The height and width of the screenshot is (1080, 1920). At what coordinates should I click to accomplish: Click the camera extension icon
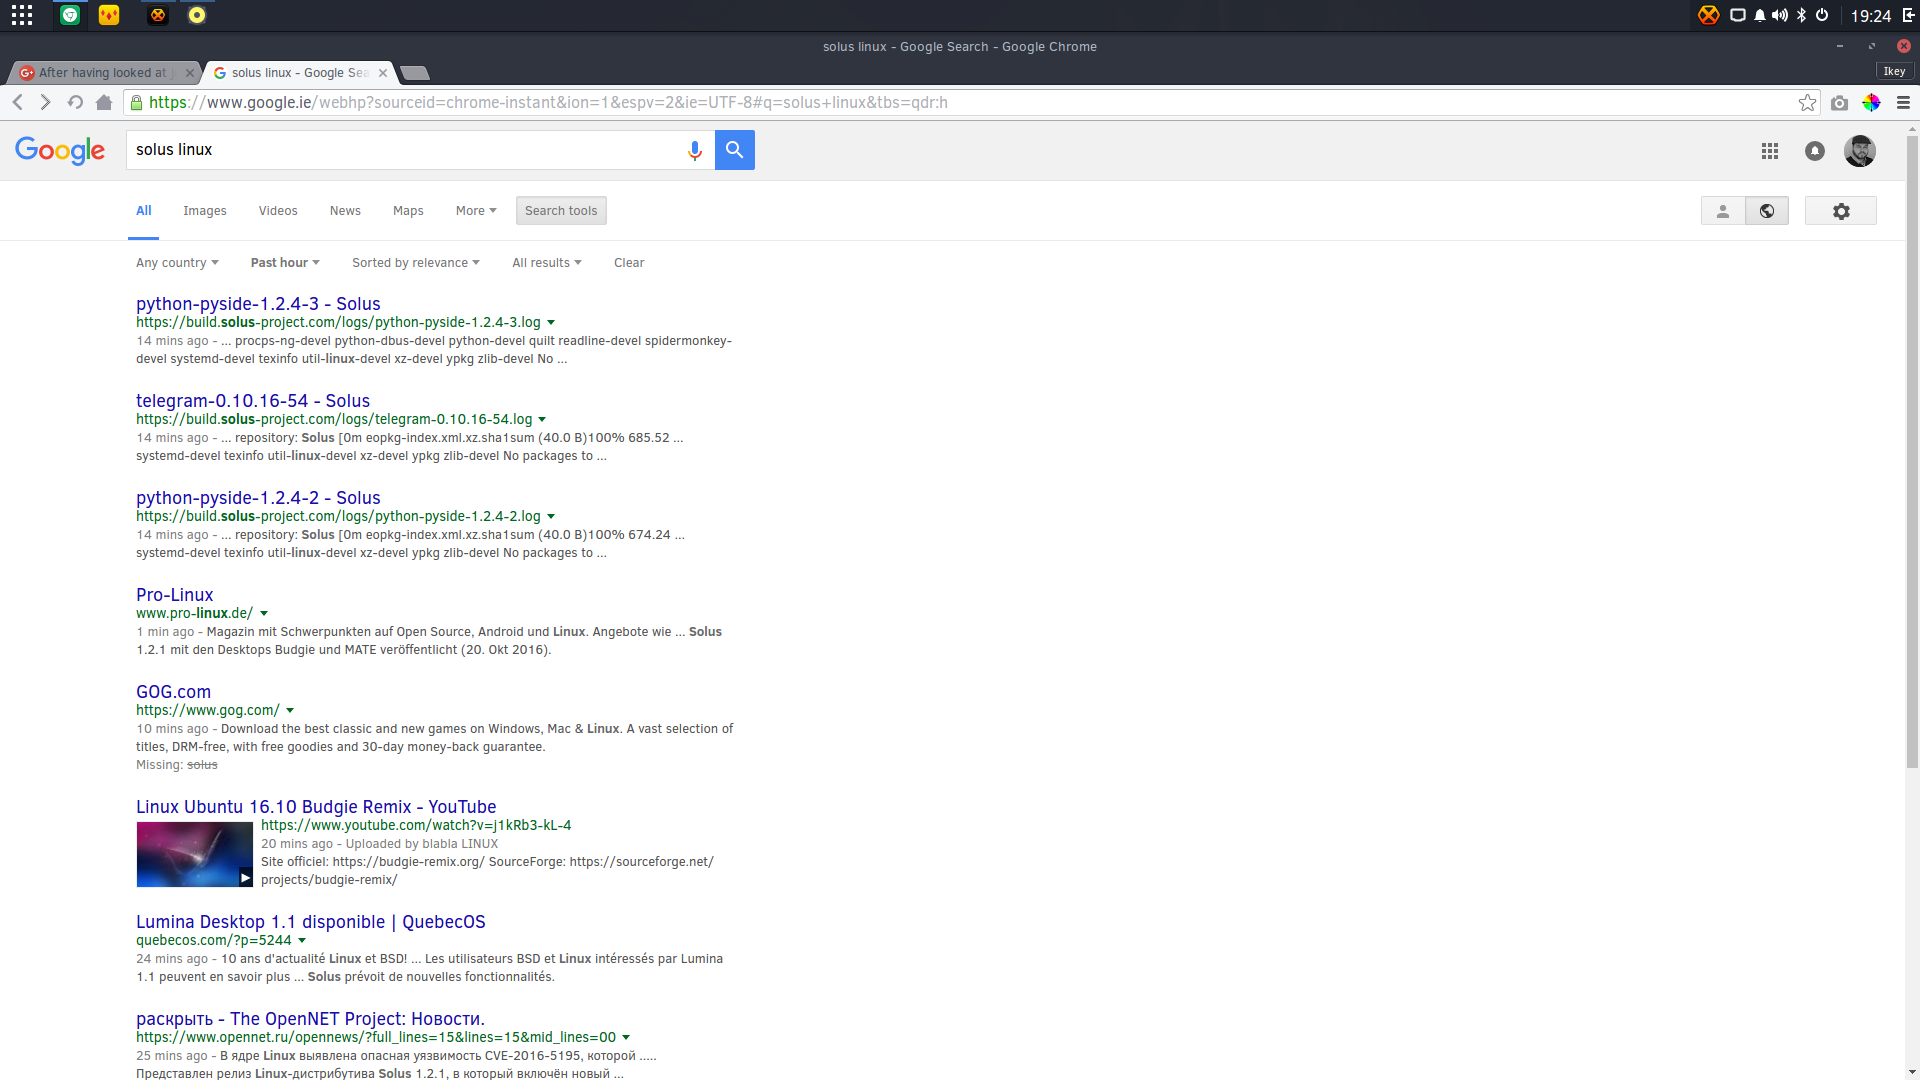tap(1839, 102)
